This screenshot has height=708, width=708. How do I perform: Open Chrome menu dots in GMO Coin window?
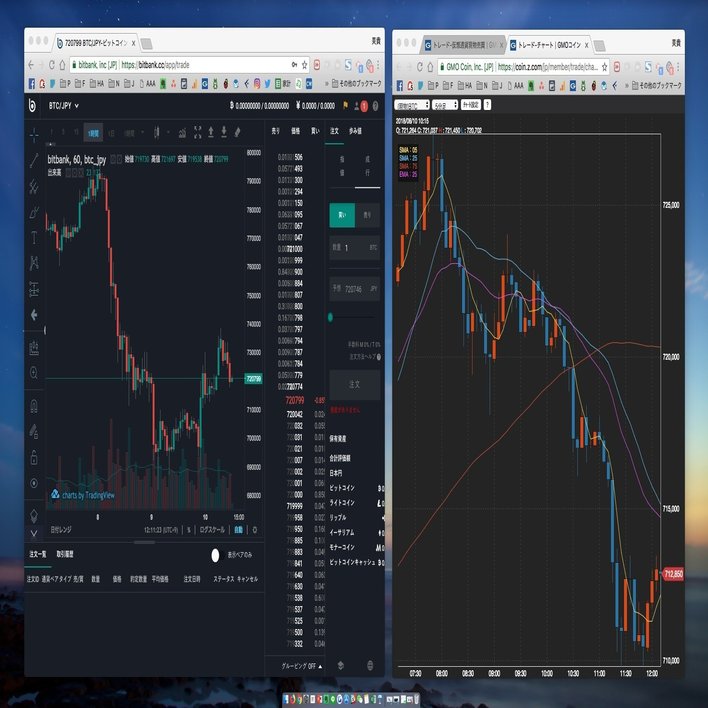(x=678, y=67)
